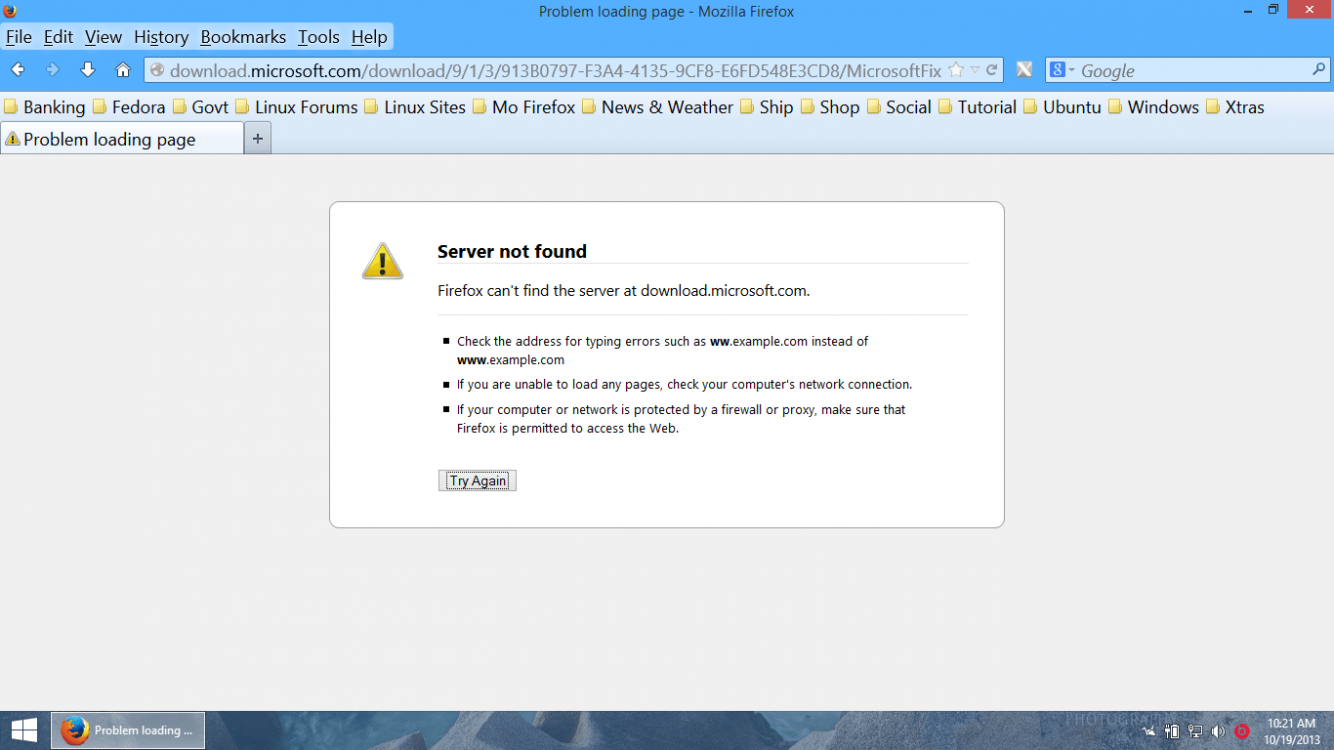Screen dimensions: 1334x750
Task: Reload the page with the refresh icon
Action: tap(992, 70)
